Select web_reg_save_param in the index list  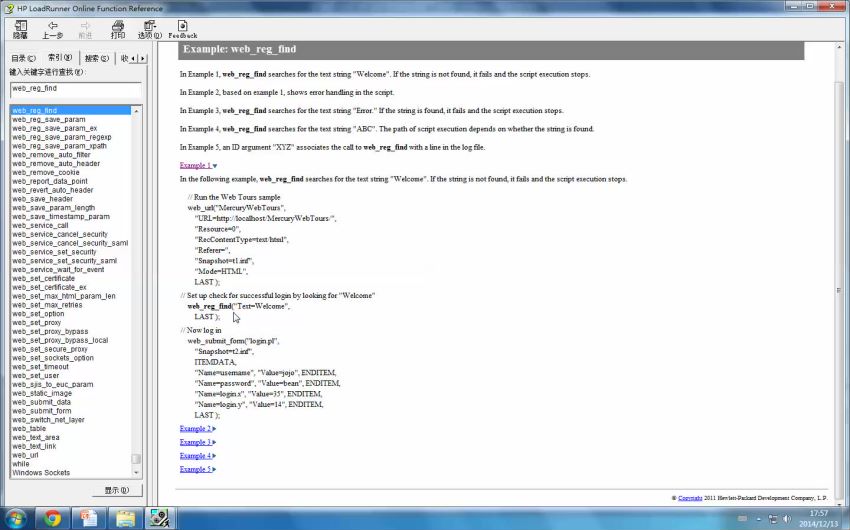click(48, 119)
